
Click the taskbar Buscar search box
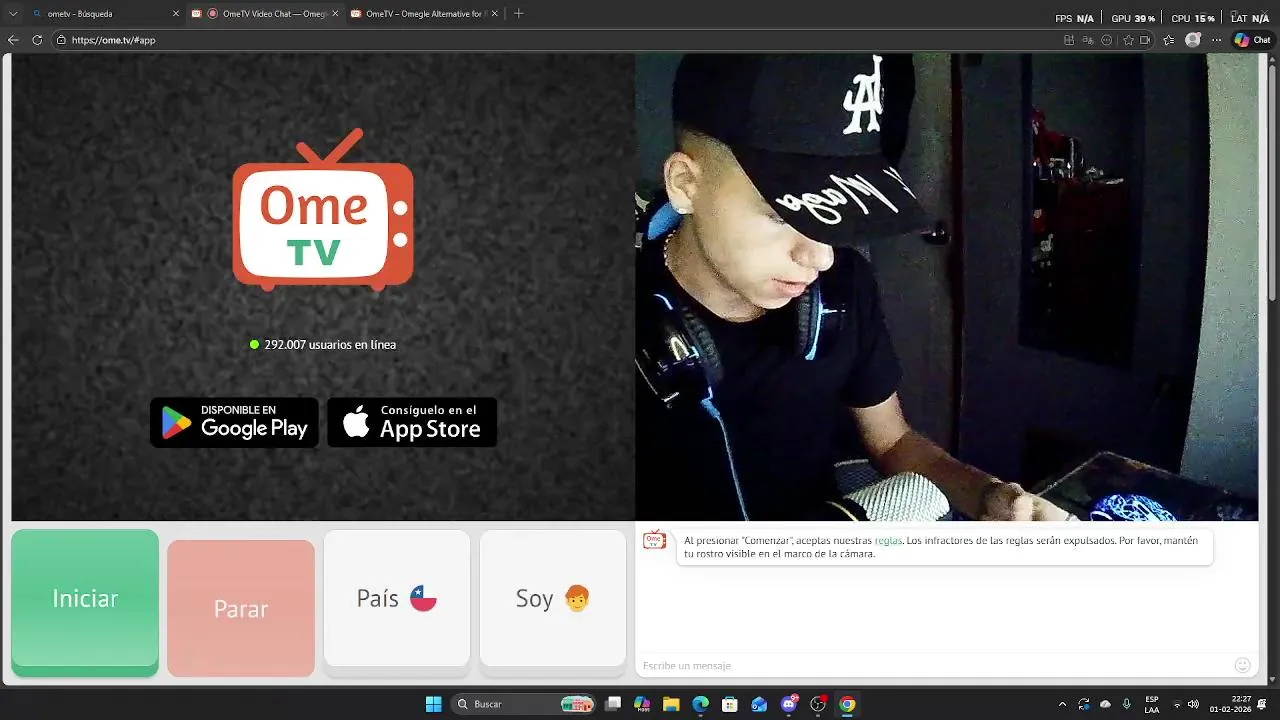pyautogui.click(x=524, y=704)
